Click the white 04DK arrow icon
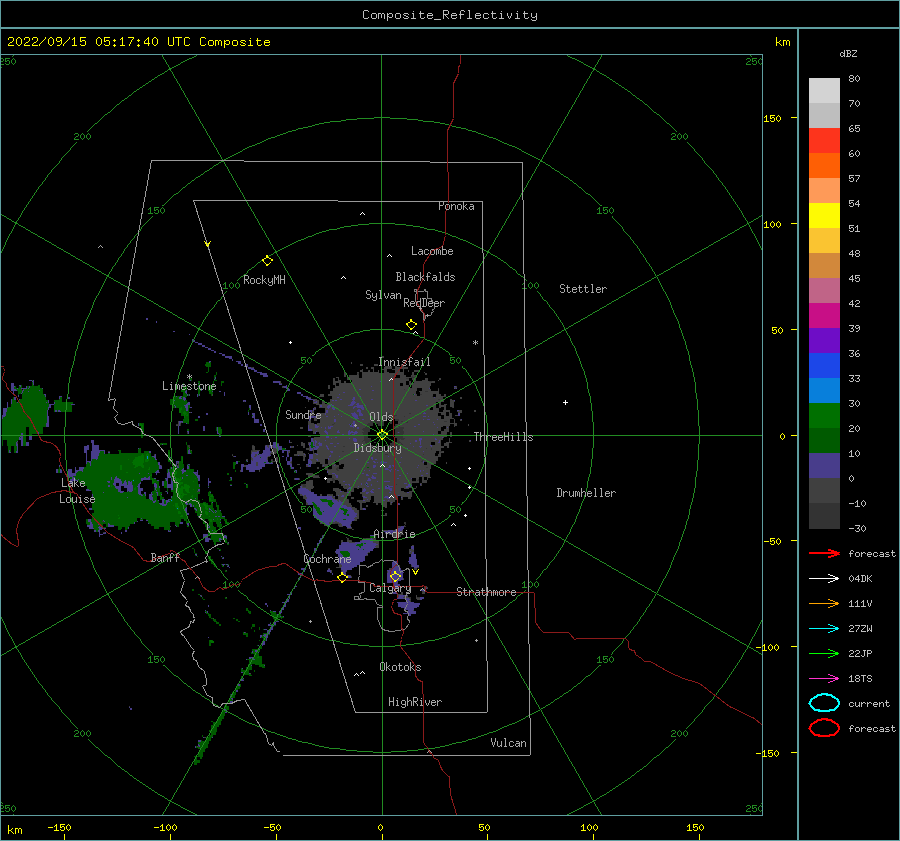The height and width of the screenshot is (841, 900). pyautogui.click(x=824, y=578)
